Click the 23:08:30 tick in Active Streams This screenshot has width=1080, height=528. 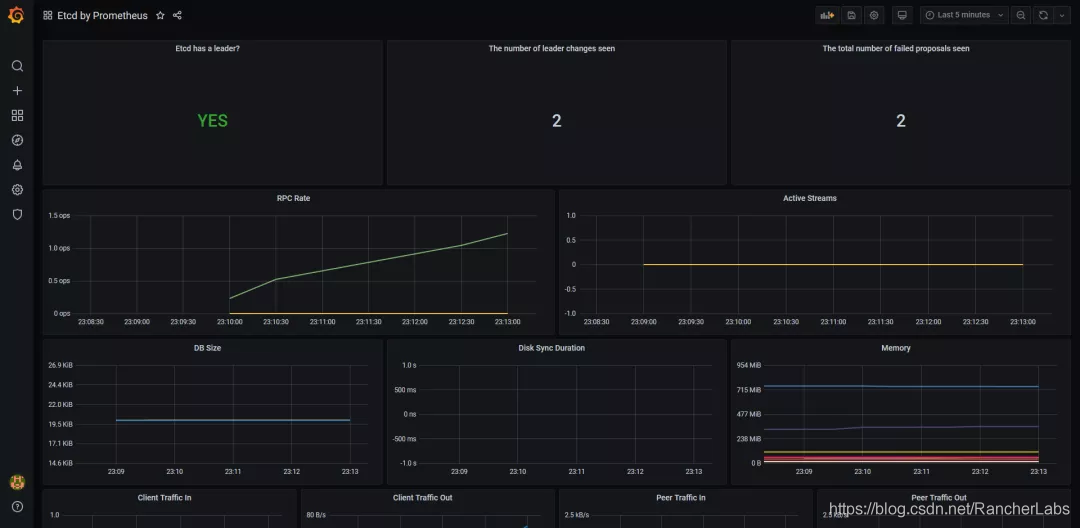(x=596, y=321)
